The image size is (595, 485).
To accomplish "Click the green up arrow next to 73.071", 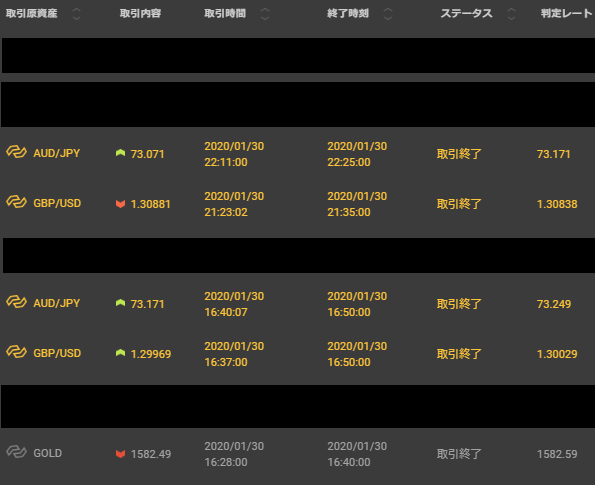I will point(120,153).
